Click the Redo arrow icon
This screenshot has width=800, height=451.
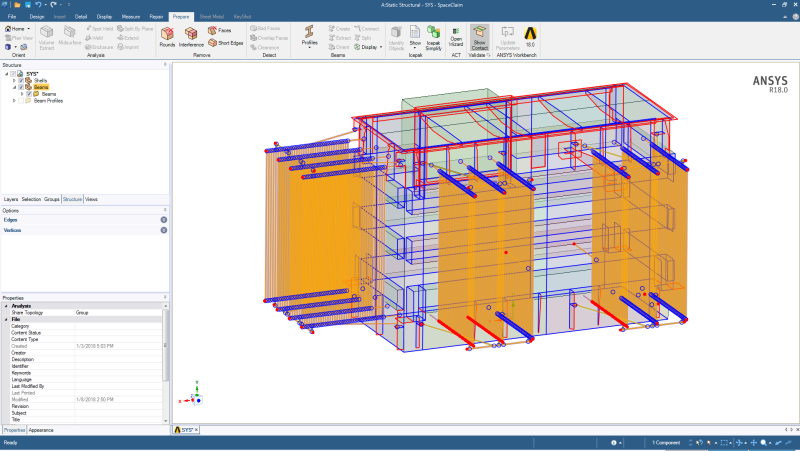pos(53,5)
